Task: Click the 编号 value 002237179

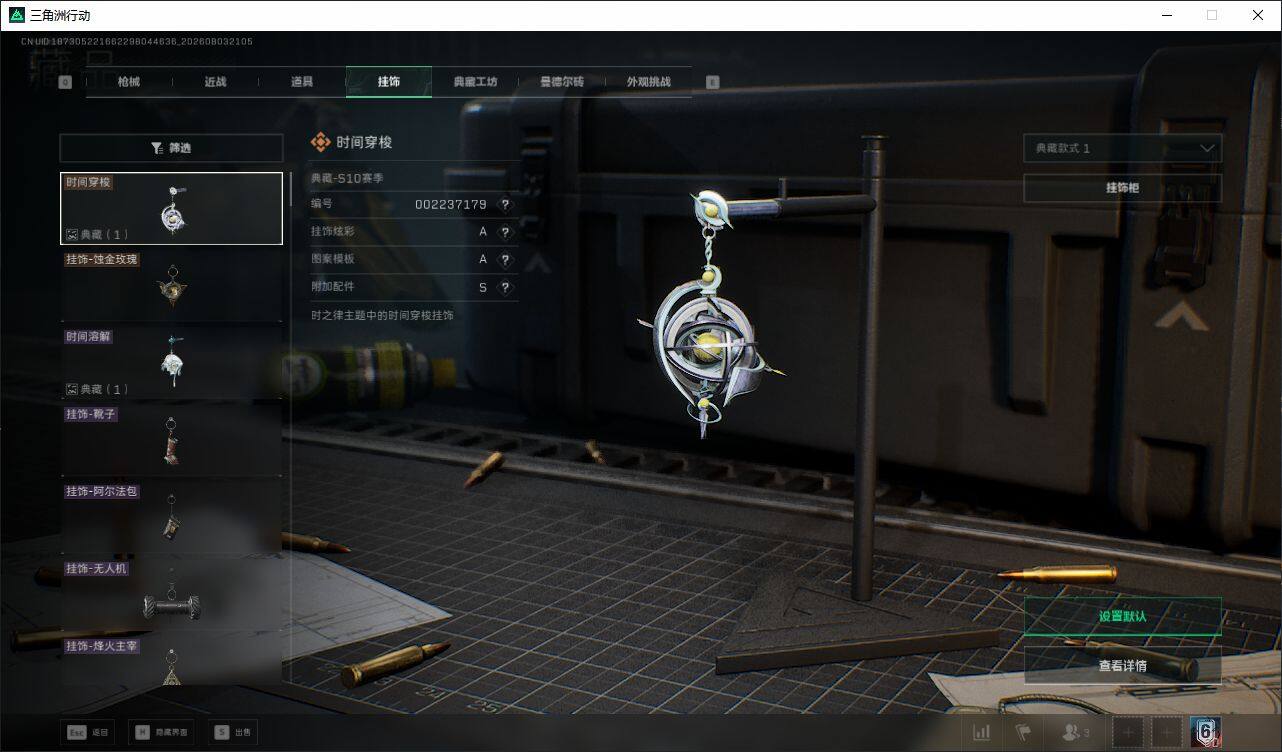Action: click(451, 204)
